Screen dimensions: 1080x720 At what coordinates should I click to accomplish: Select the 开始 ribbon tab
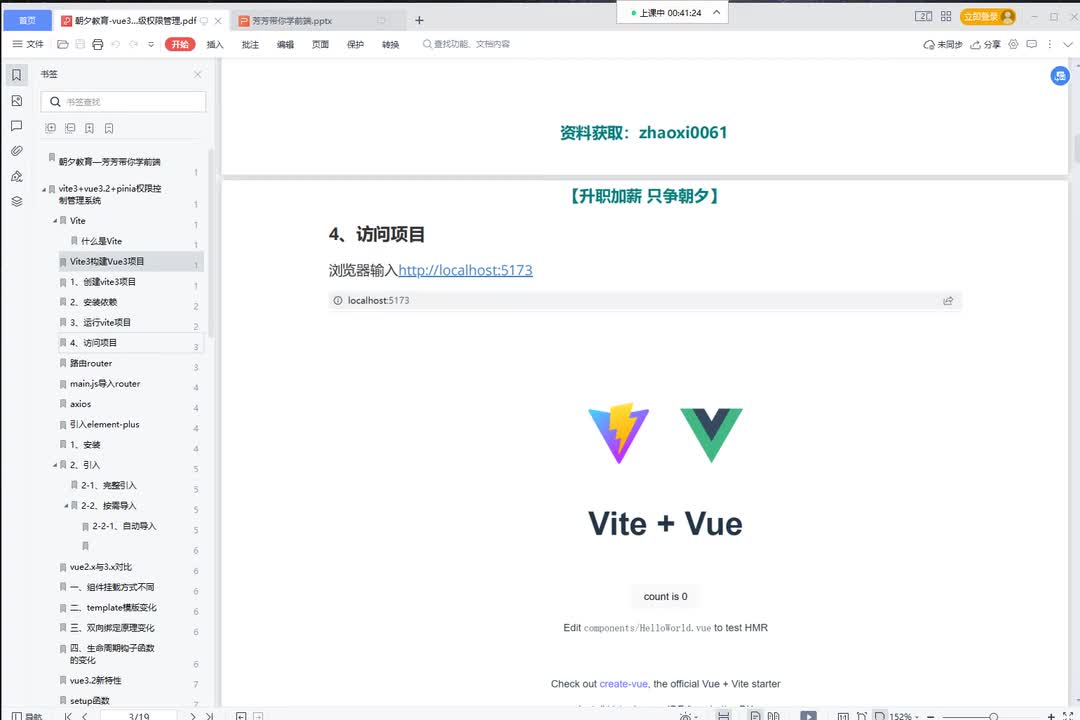tap(180, 44)
